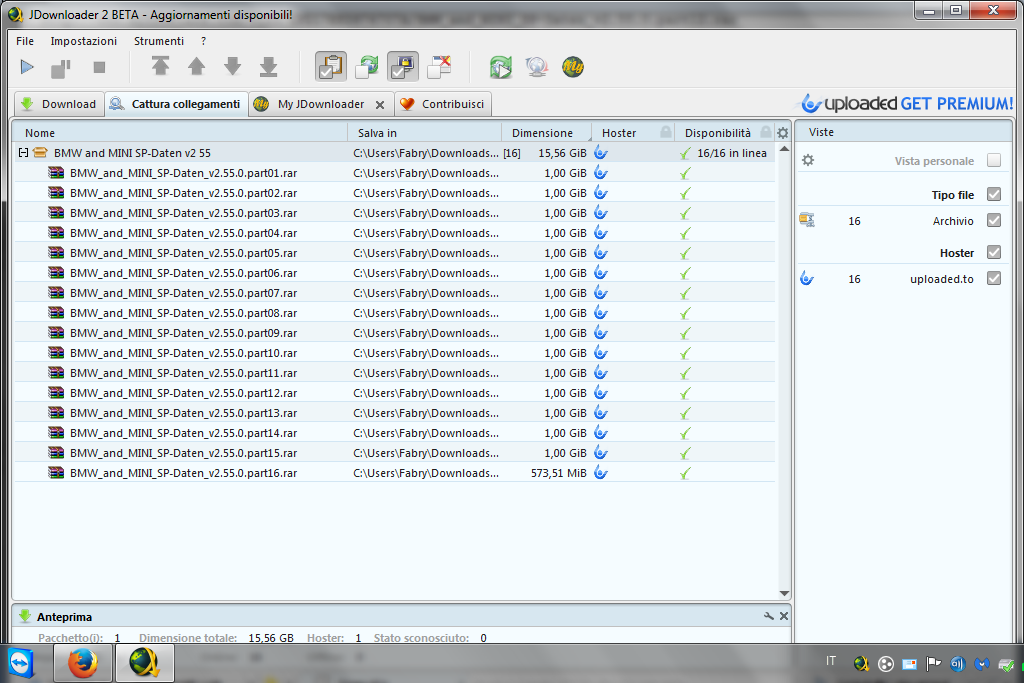The height and width of the screenshot is (683, 1024).
Task: Select file BMW_and_MINI_SP-Daten_v2.55.0.part01.rar
Action: [x=395, y=173]
